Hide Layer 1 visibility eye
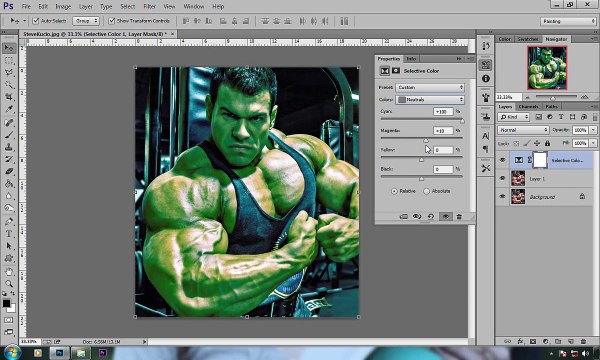 pyautogui.click(x=502, y=178)
